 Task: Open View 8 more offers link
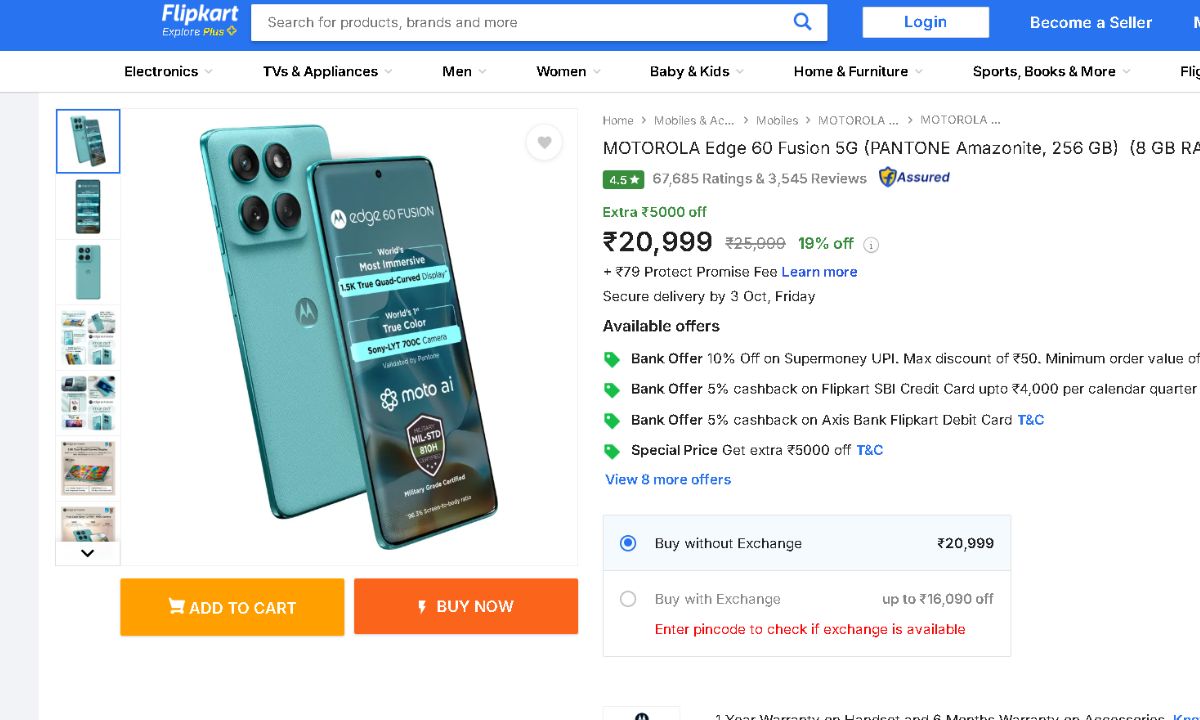tap(668, 480)
